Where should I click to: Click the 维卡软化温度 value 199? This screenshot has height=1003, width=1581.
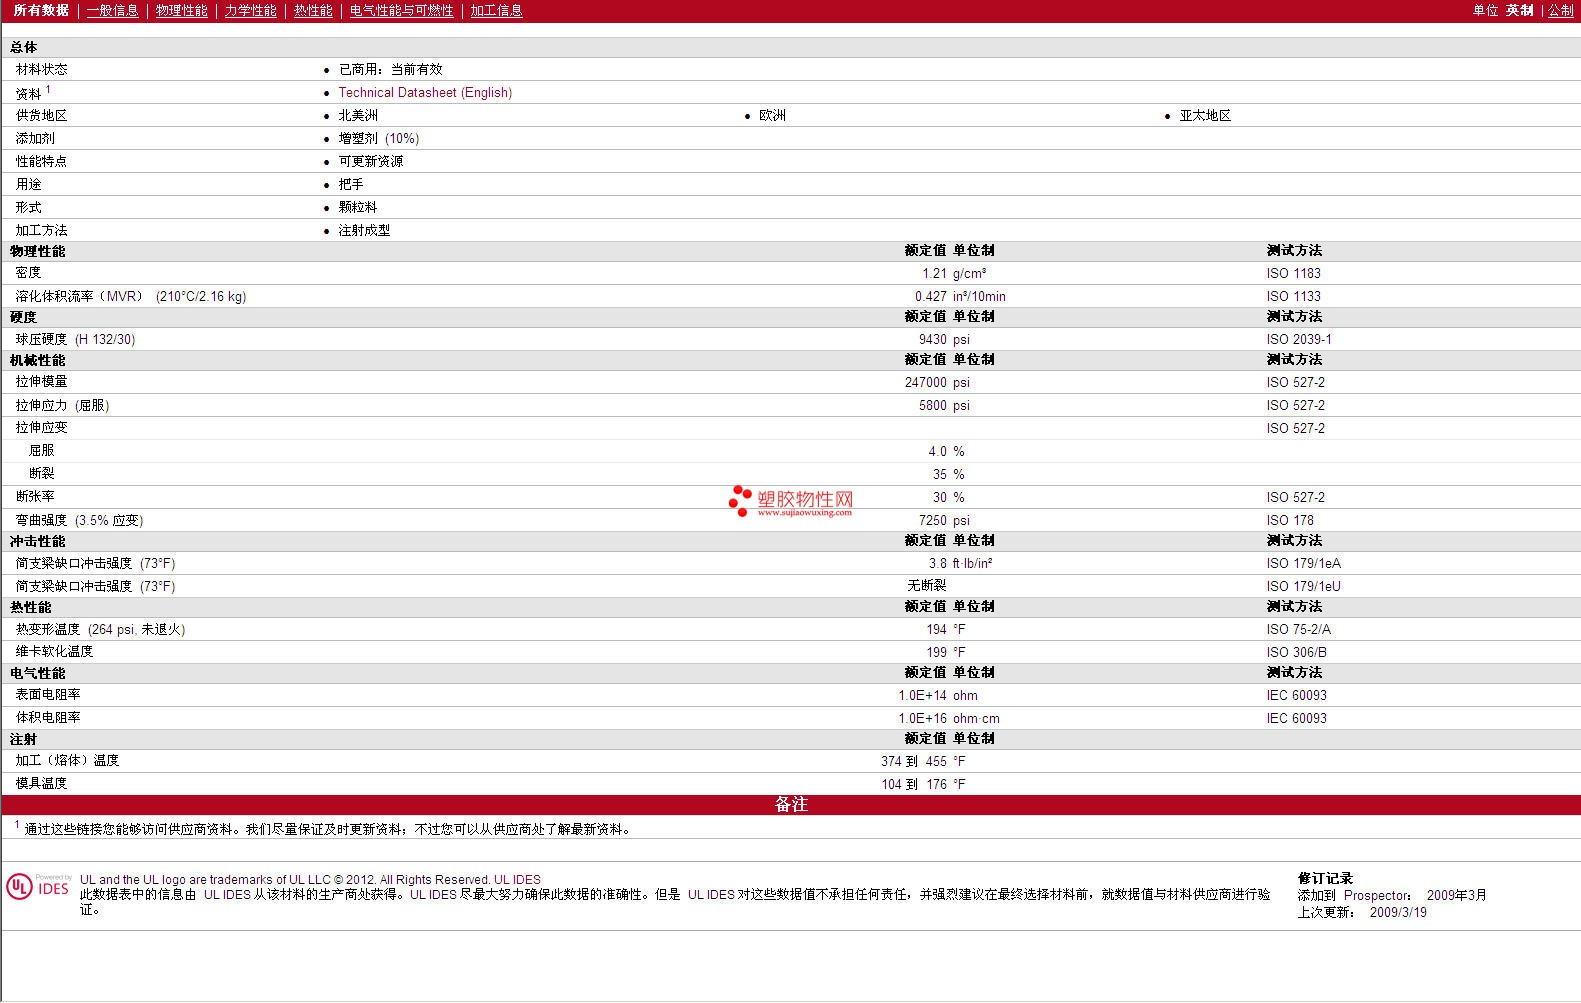936,652
